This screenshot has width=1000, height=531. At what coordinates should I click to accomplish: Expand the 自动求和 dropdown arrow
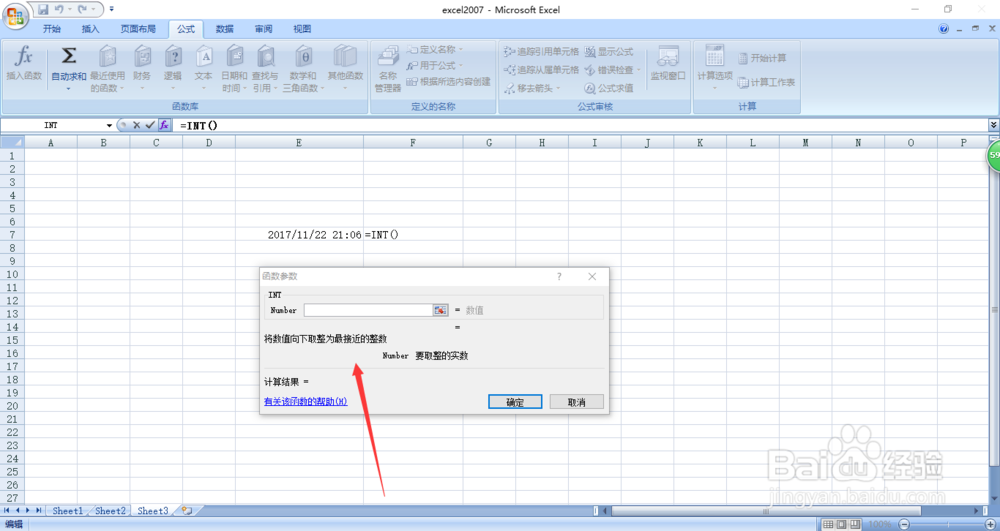tap(69, 88)
